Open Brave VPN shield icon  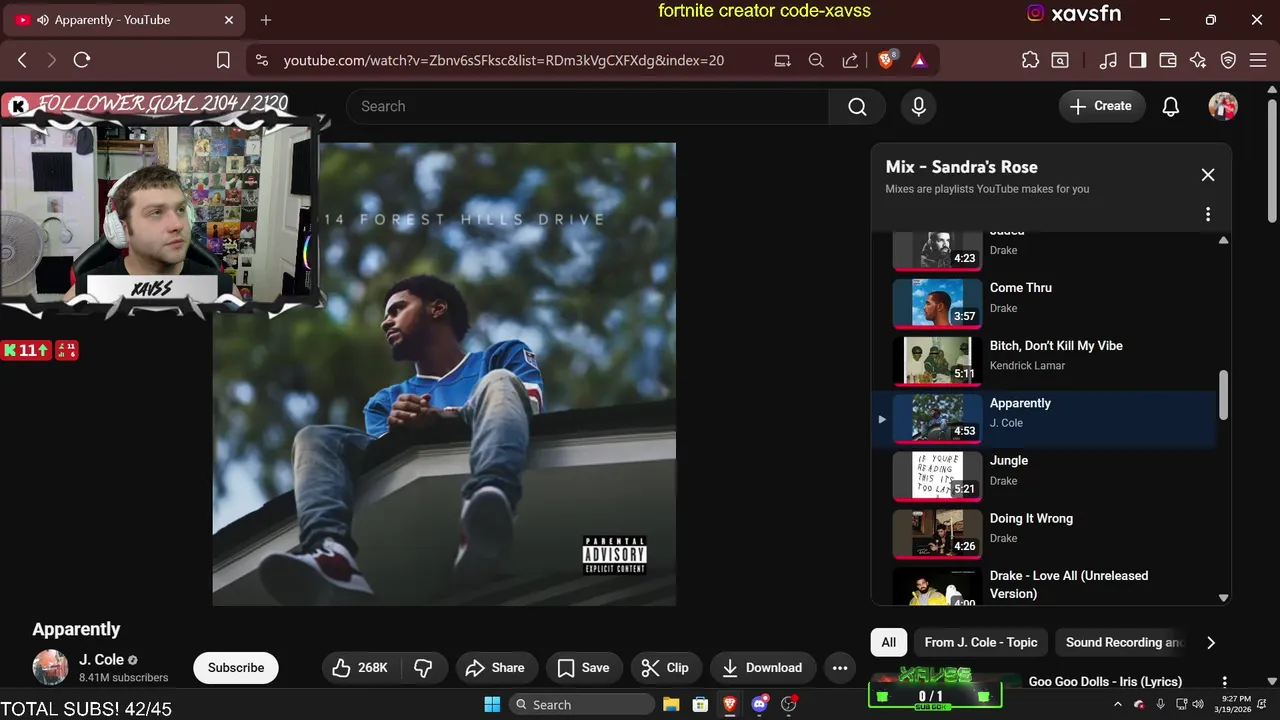[1229, 60]
